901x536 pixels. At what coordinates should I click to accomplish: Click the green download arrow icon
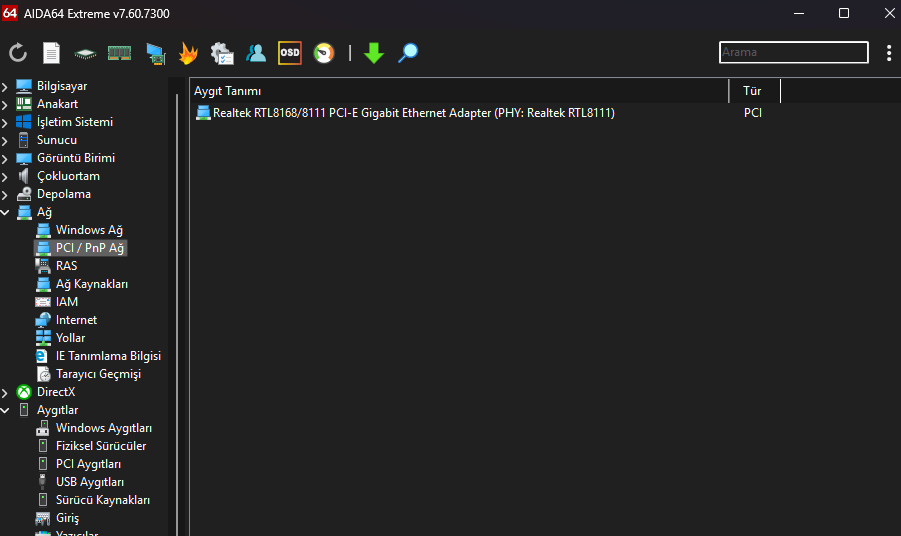point(374,53)
